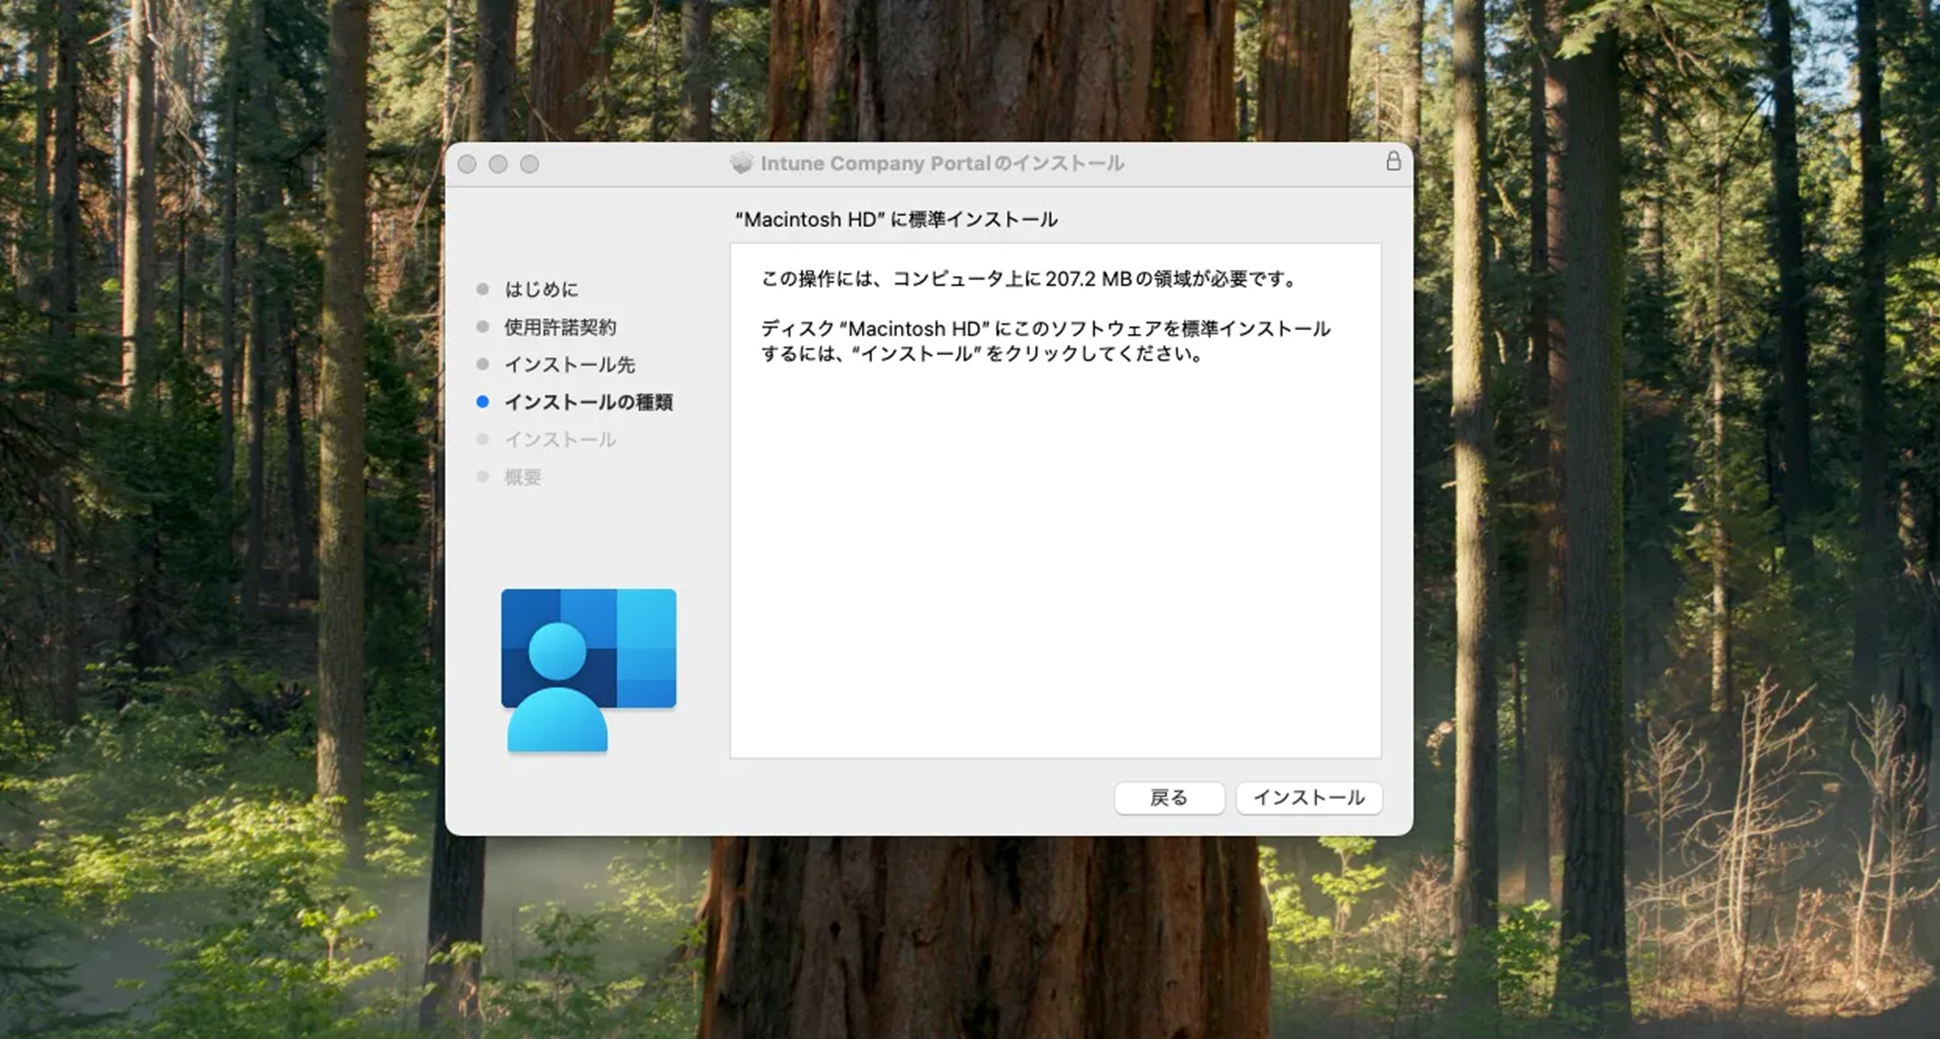
Task: Click the heading "Macintosh HD" に標準インストール
Action: coord(896,219)
